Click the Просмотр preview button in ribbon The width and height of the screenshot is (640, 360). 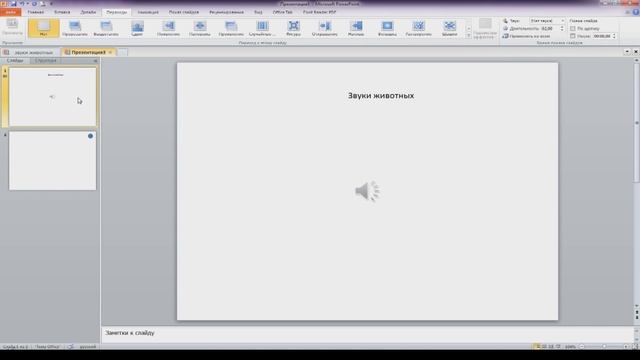point(12,28)
